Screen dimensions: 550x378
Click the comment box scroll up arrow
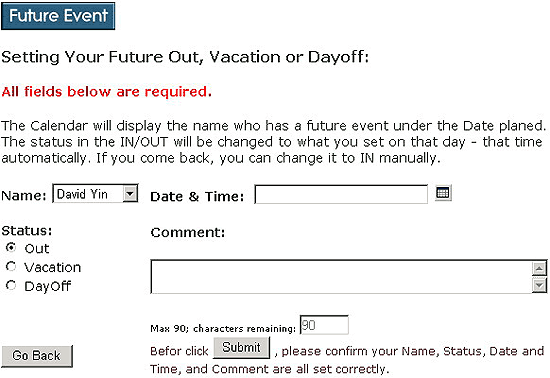tap(539, 269)
